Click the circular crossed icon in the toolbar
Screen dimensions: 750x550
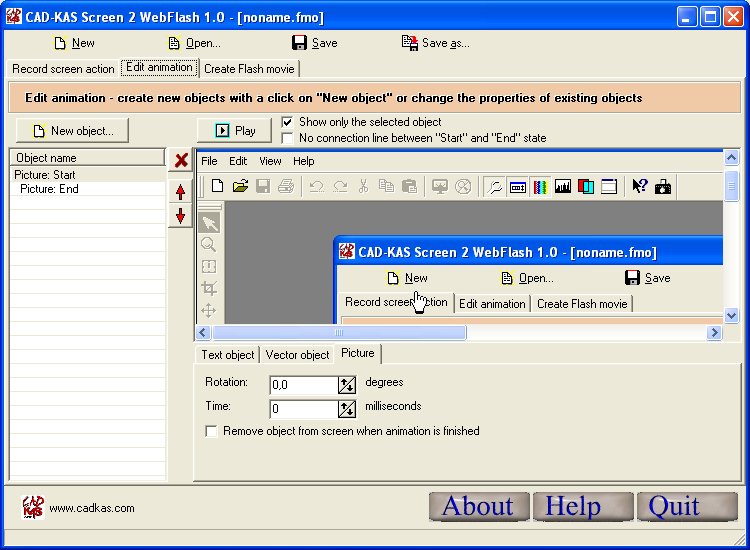[x=463, y=186]
